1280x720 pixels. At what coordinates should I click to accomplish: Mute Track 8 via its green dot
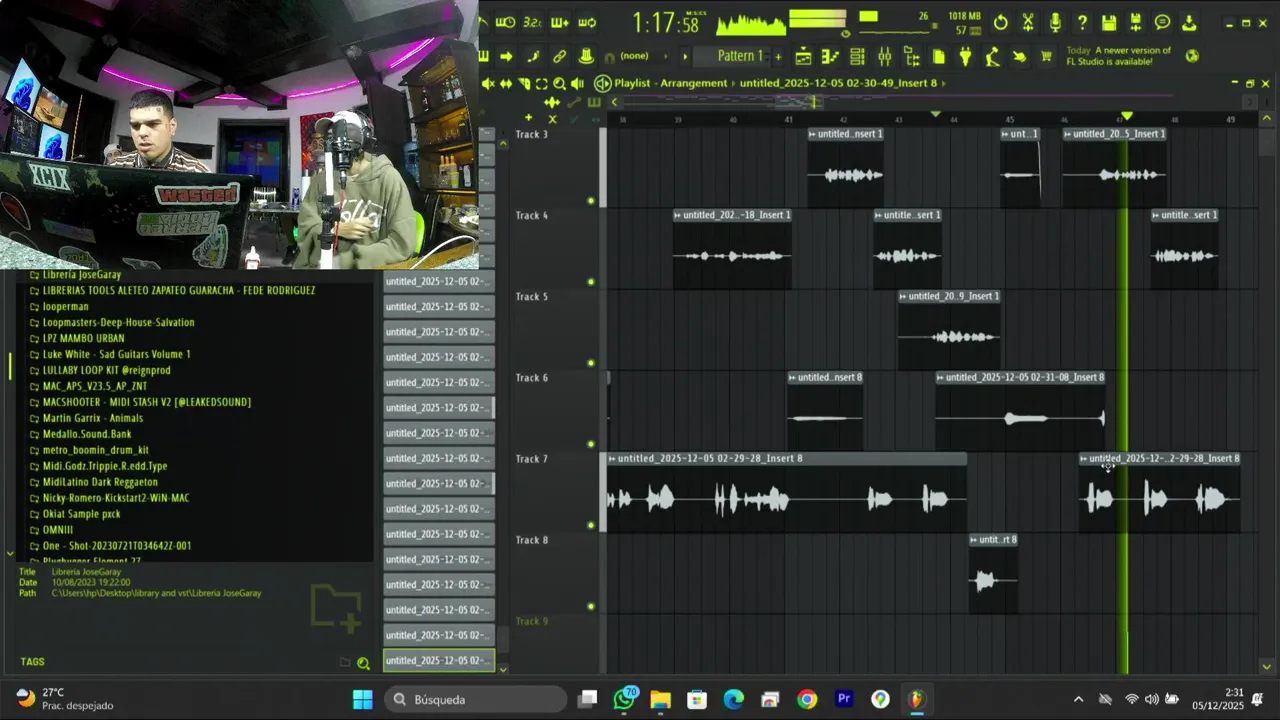(591, 606)
